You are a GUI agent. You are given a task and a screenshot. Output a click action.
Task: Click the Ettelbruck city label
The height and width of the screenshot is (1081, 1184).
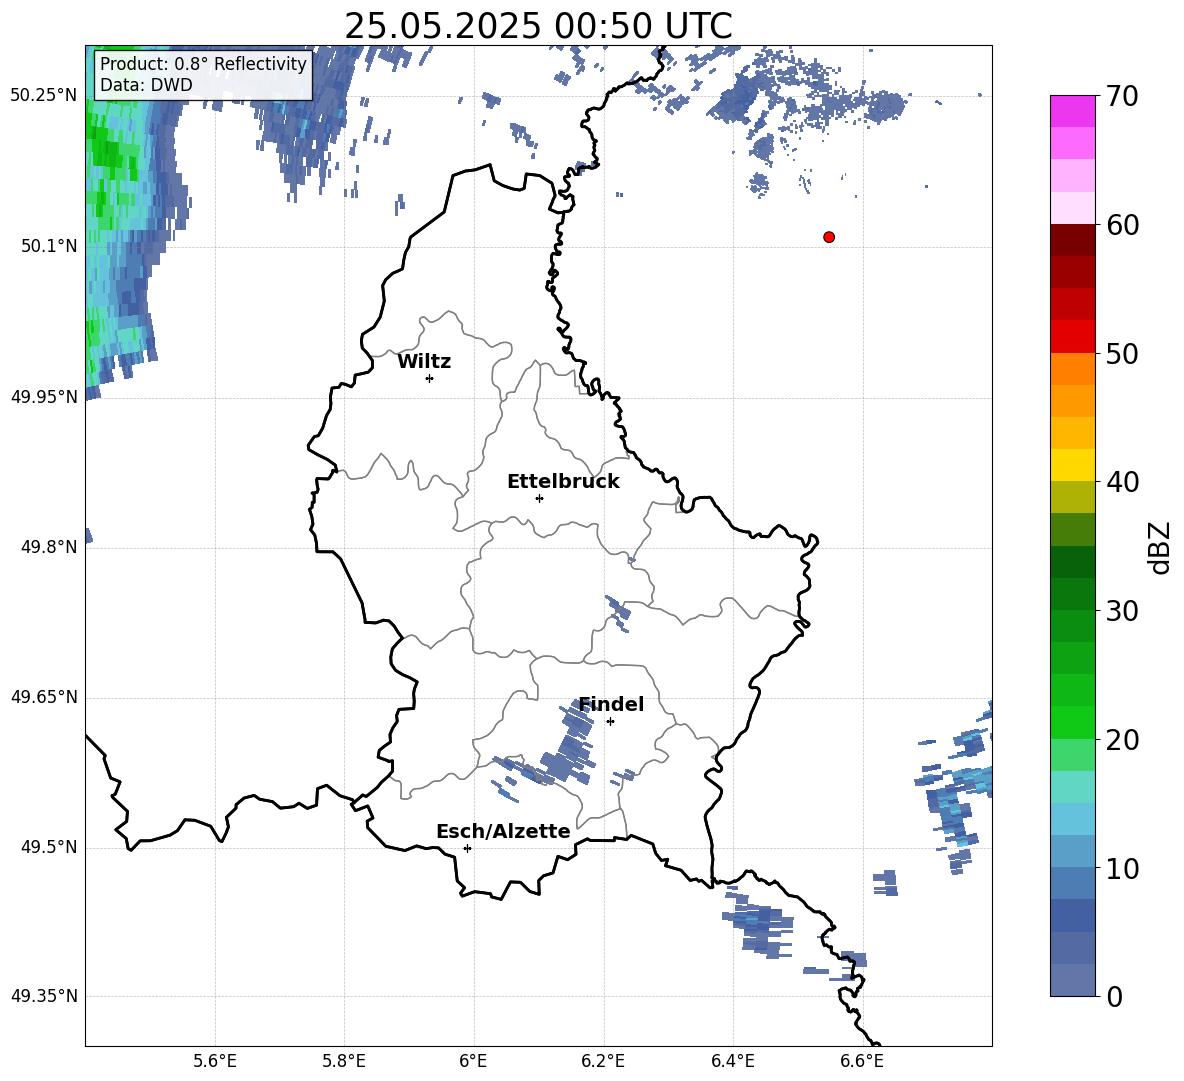coord(563,482)
